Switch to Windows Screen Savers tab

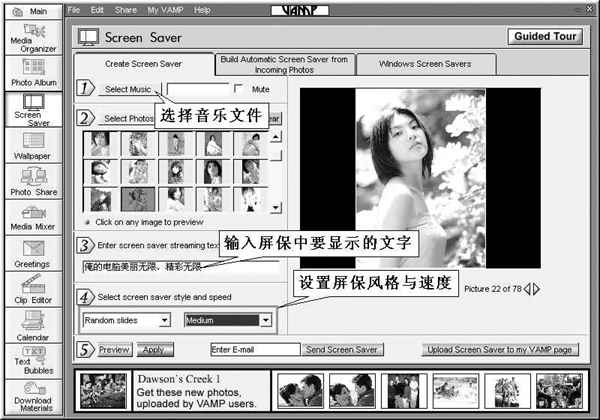[425, 64]
